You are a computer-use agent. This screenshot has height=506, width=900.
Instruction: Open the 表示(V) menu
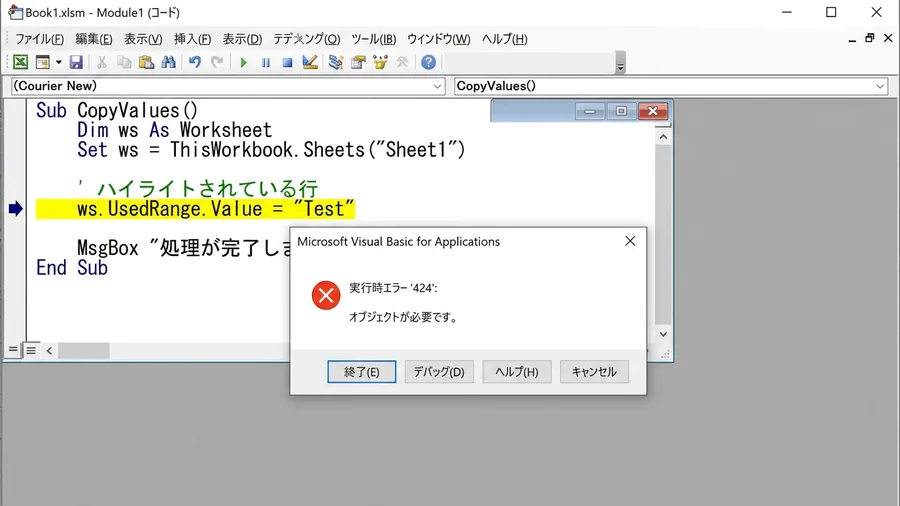(143, 39)
